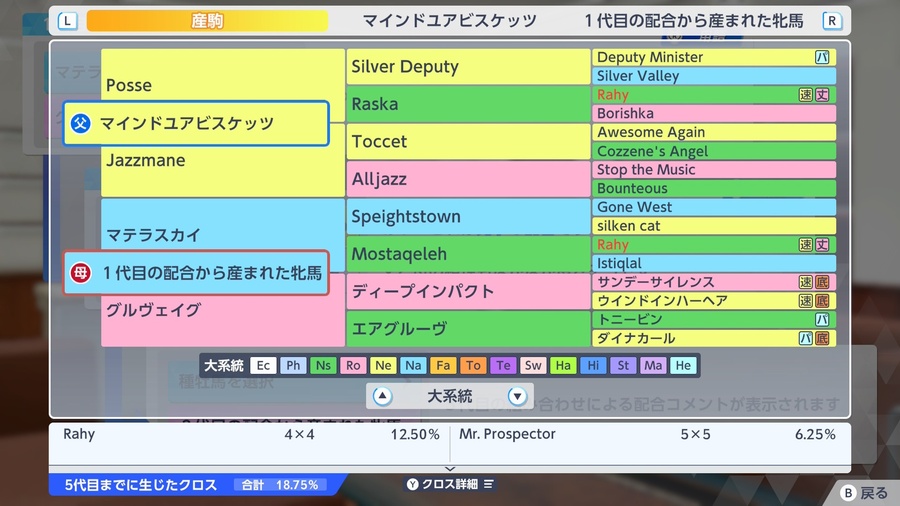Click the Bounteous cell
900x506 pixels.
(714, 188)
